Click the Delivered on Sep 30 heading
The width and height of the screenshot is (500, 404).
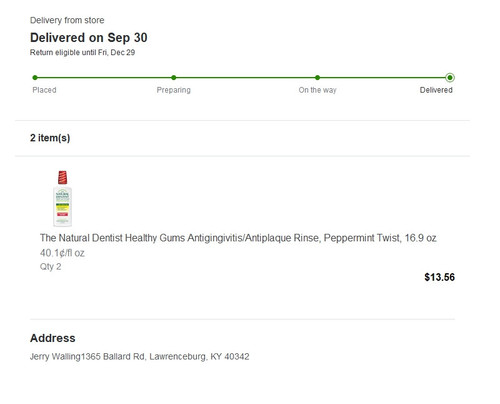tap(89, 38)
